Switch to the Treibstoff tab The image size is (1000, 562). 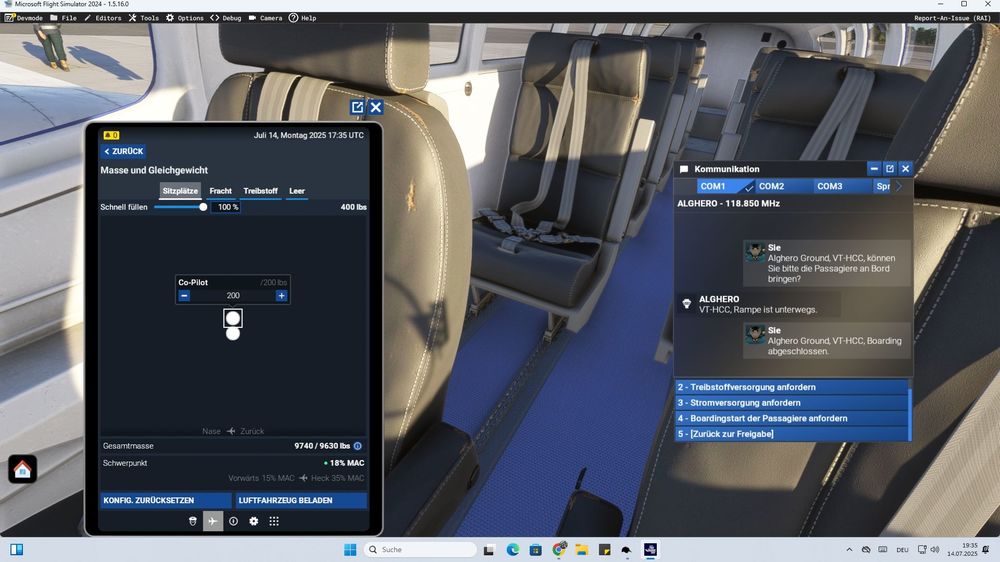(261, 191)
